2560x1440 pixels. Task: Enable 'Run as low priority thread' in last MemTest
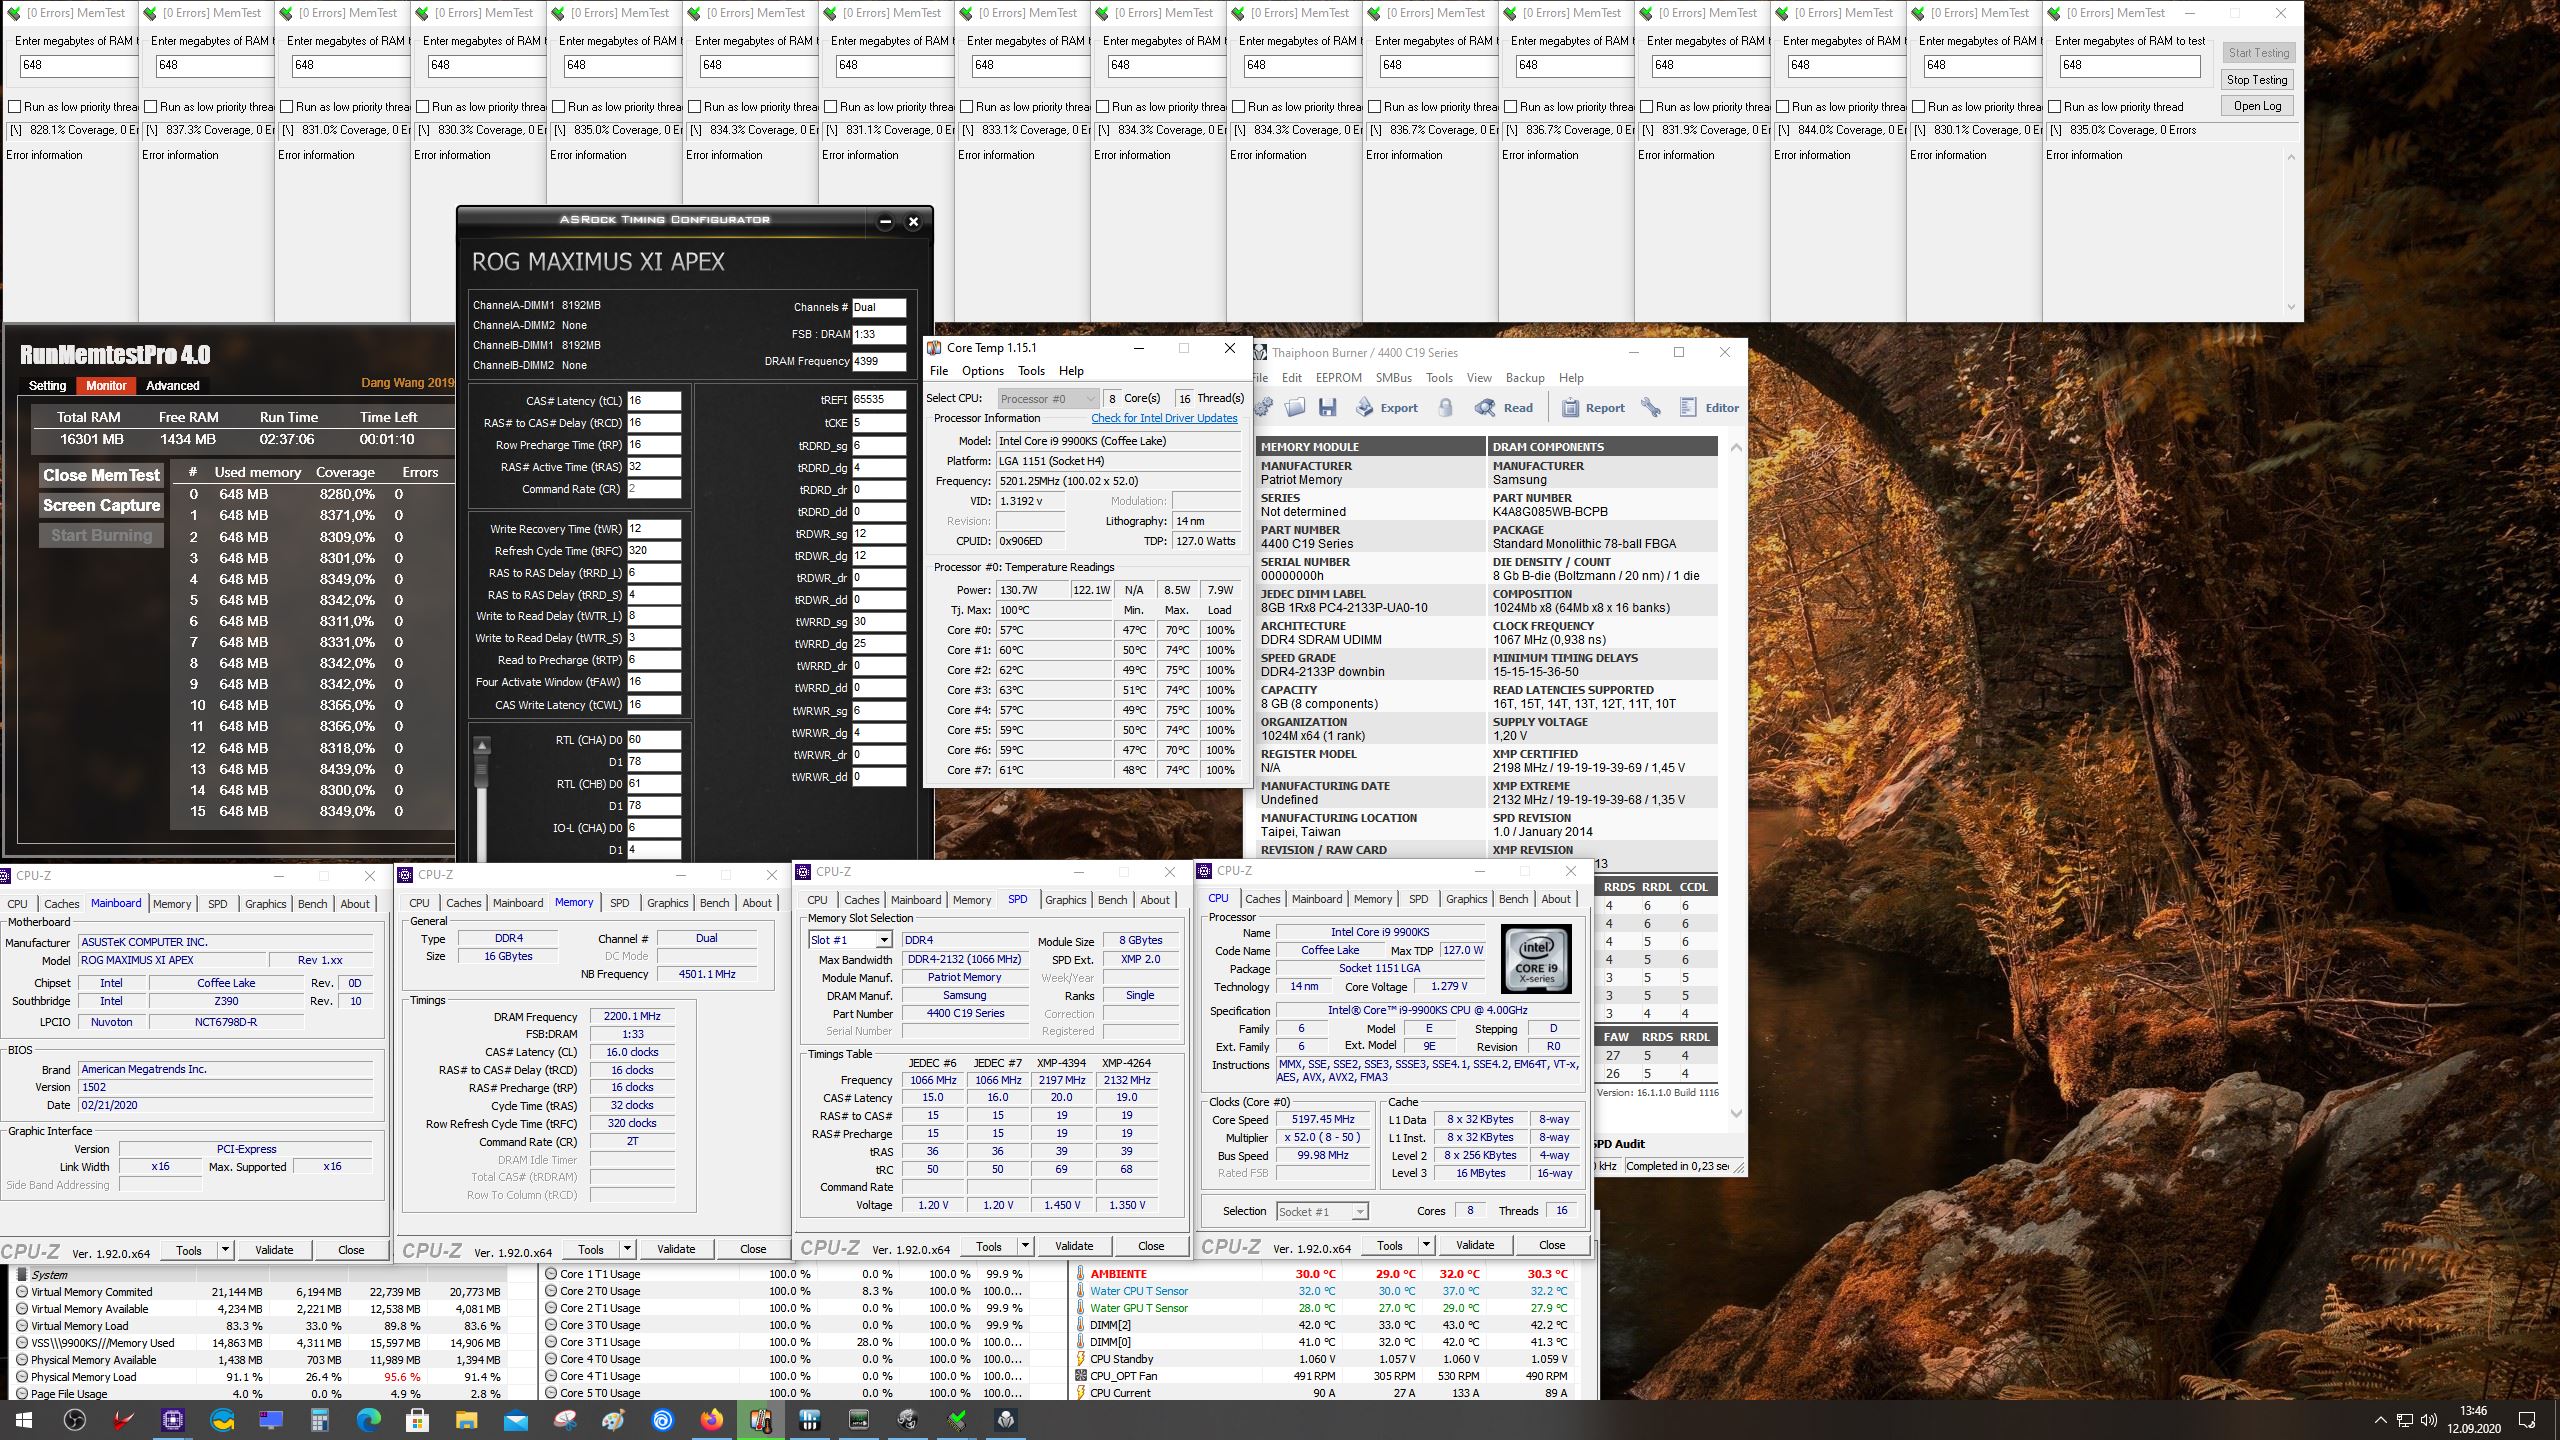pos(2054,107)
